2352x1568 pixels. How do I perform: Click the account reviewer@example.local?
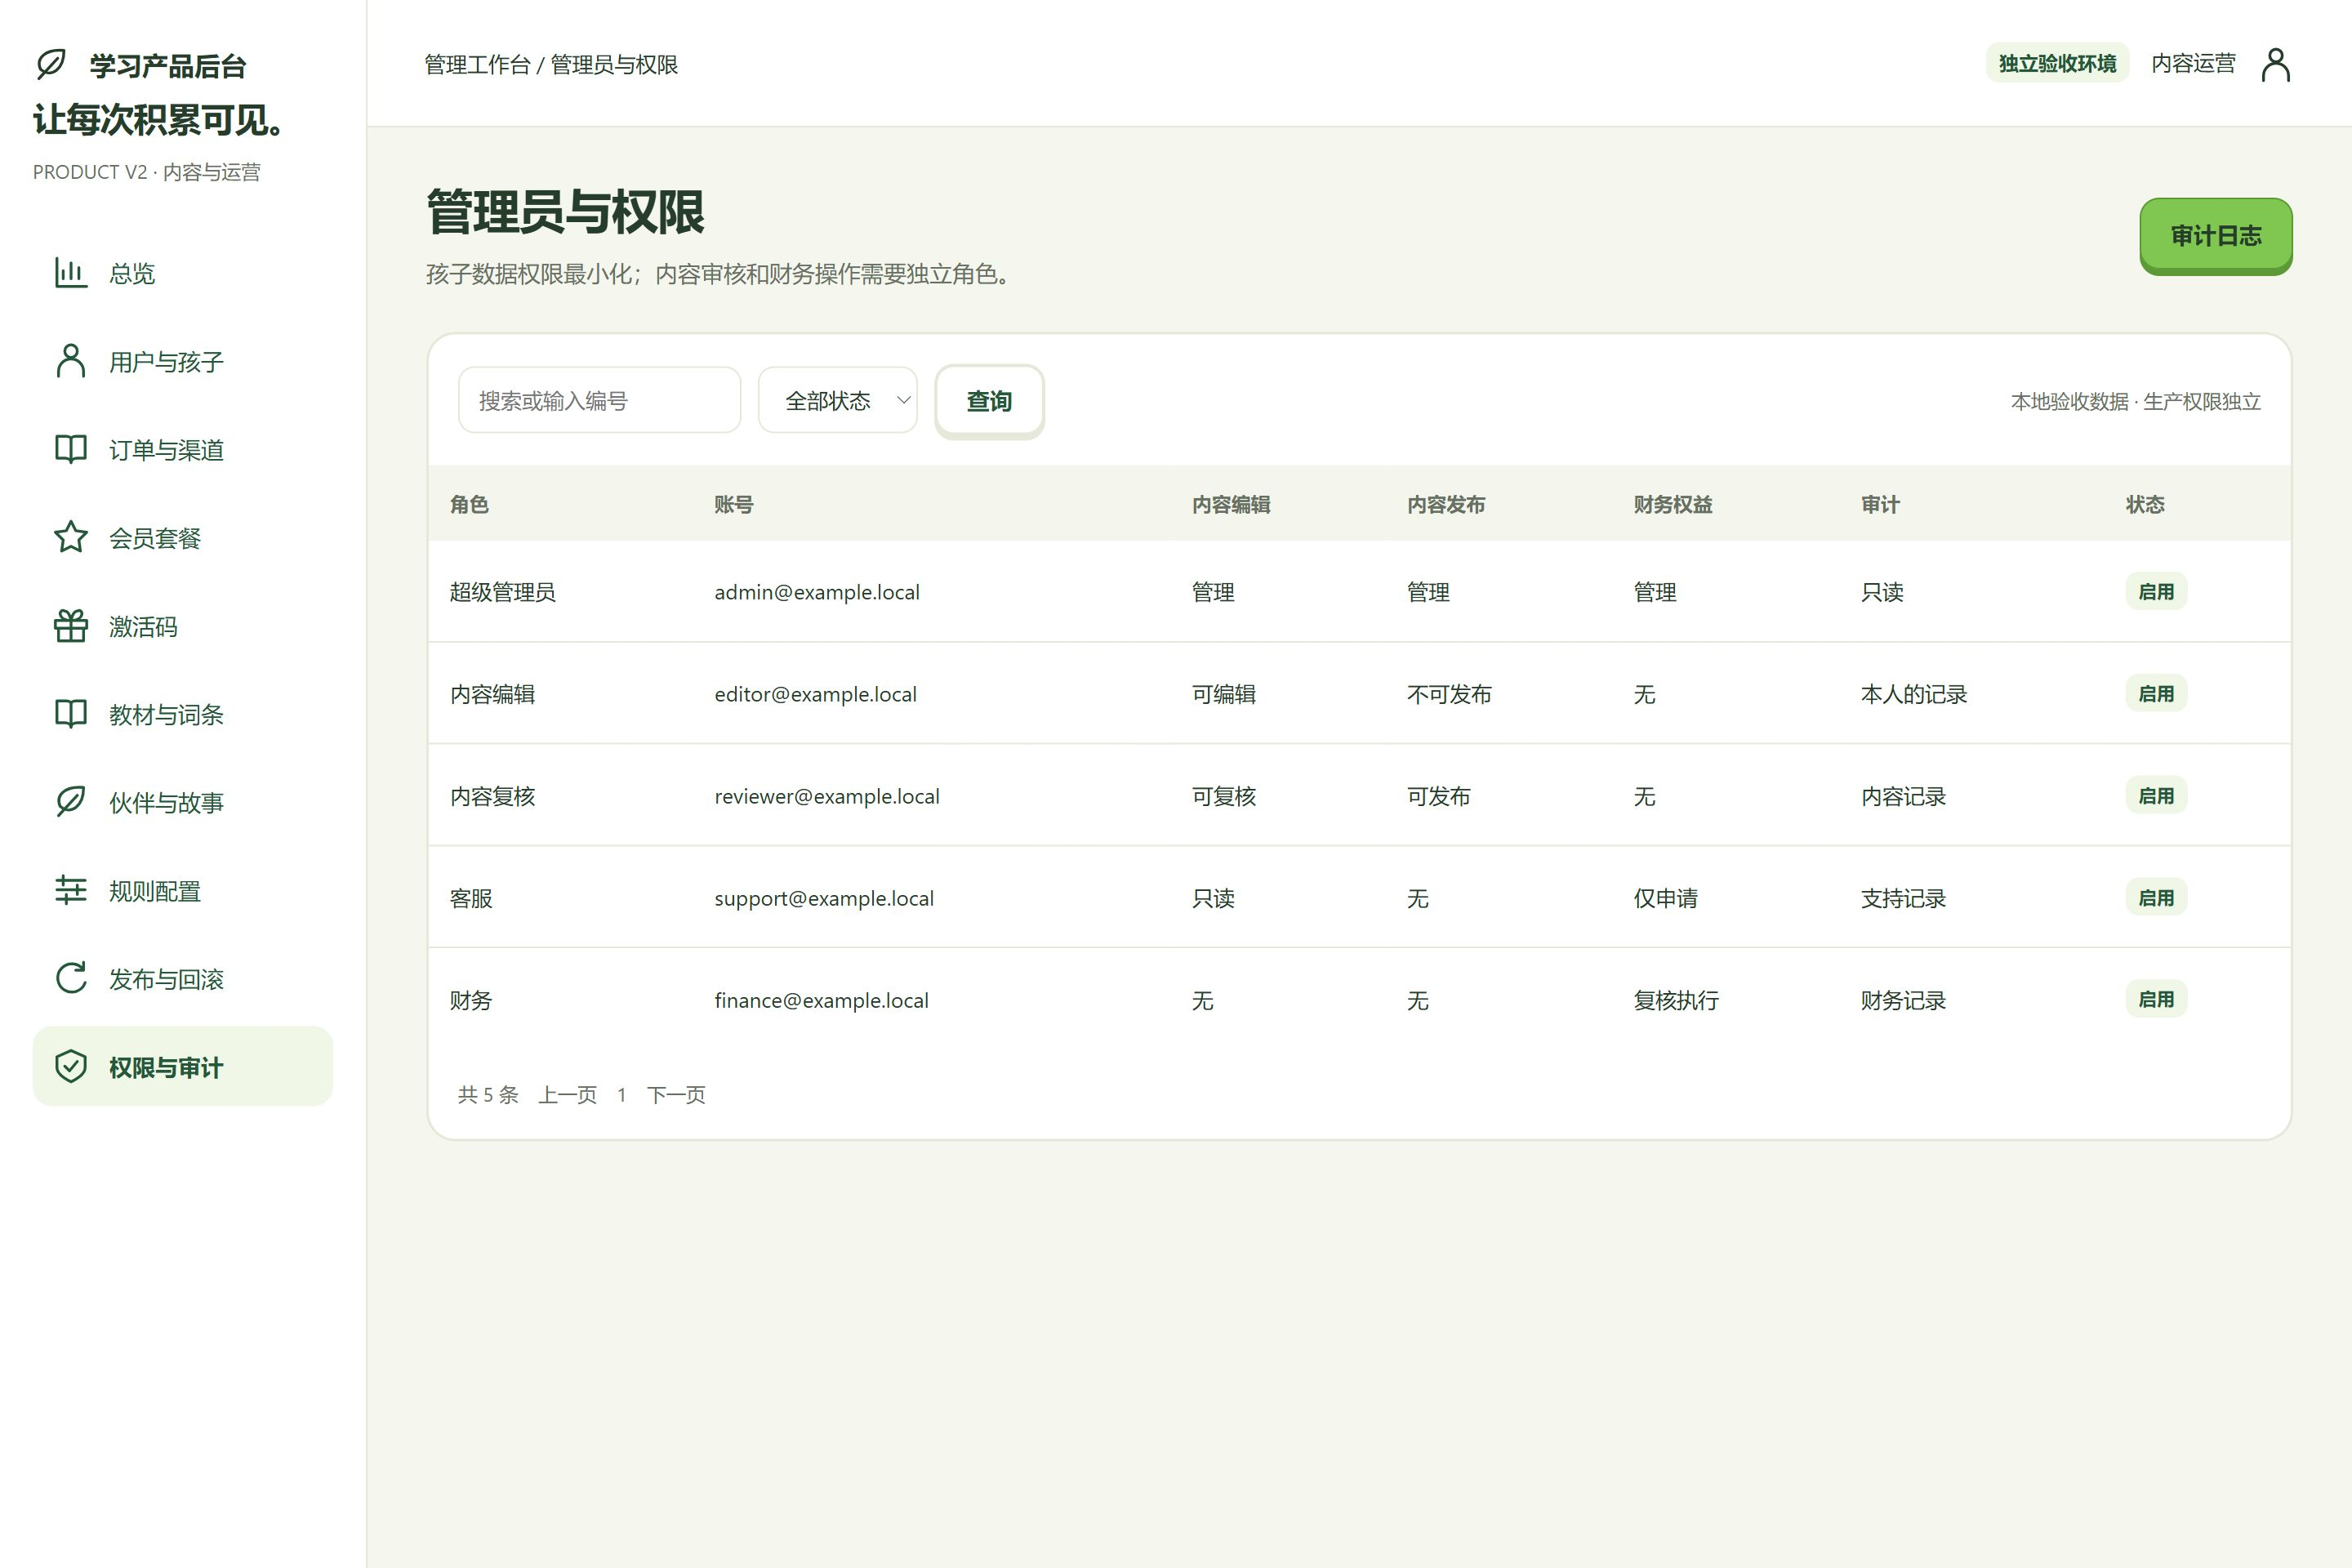(827, 796)
